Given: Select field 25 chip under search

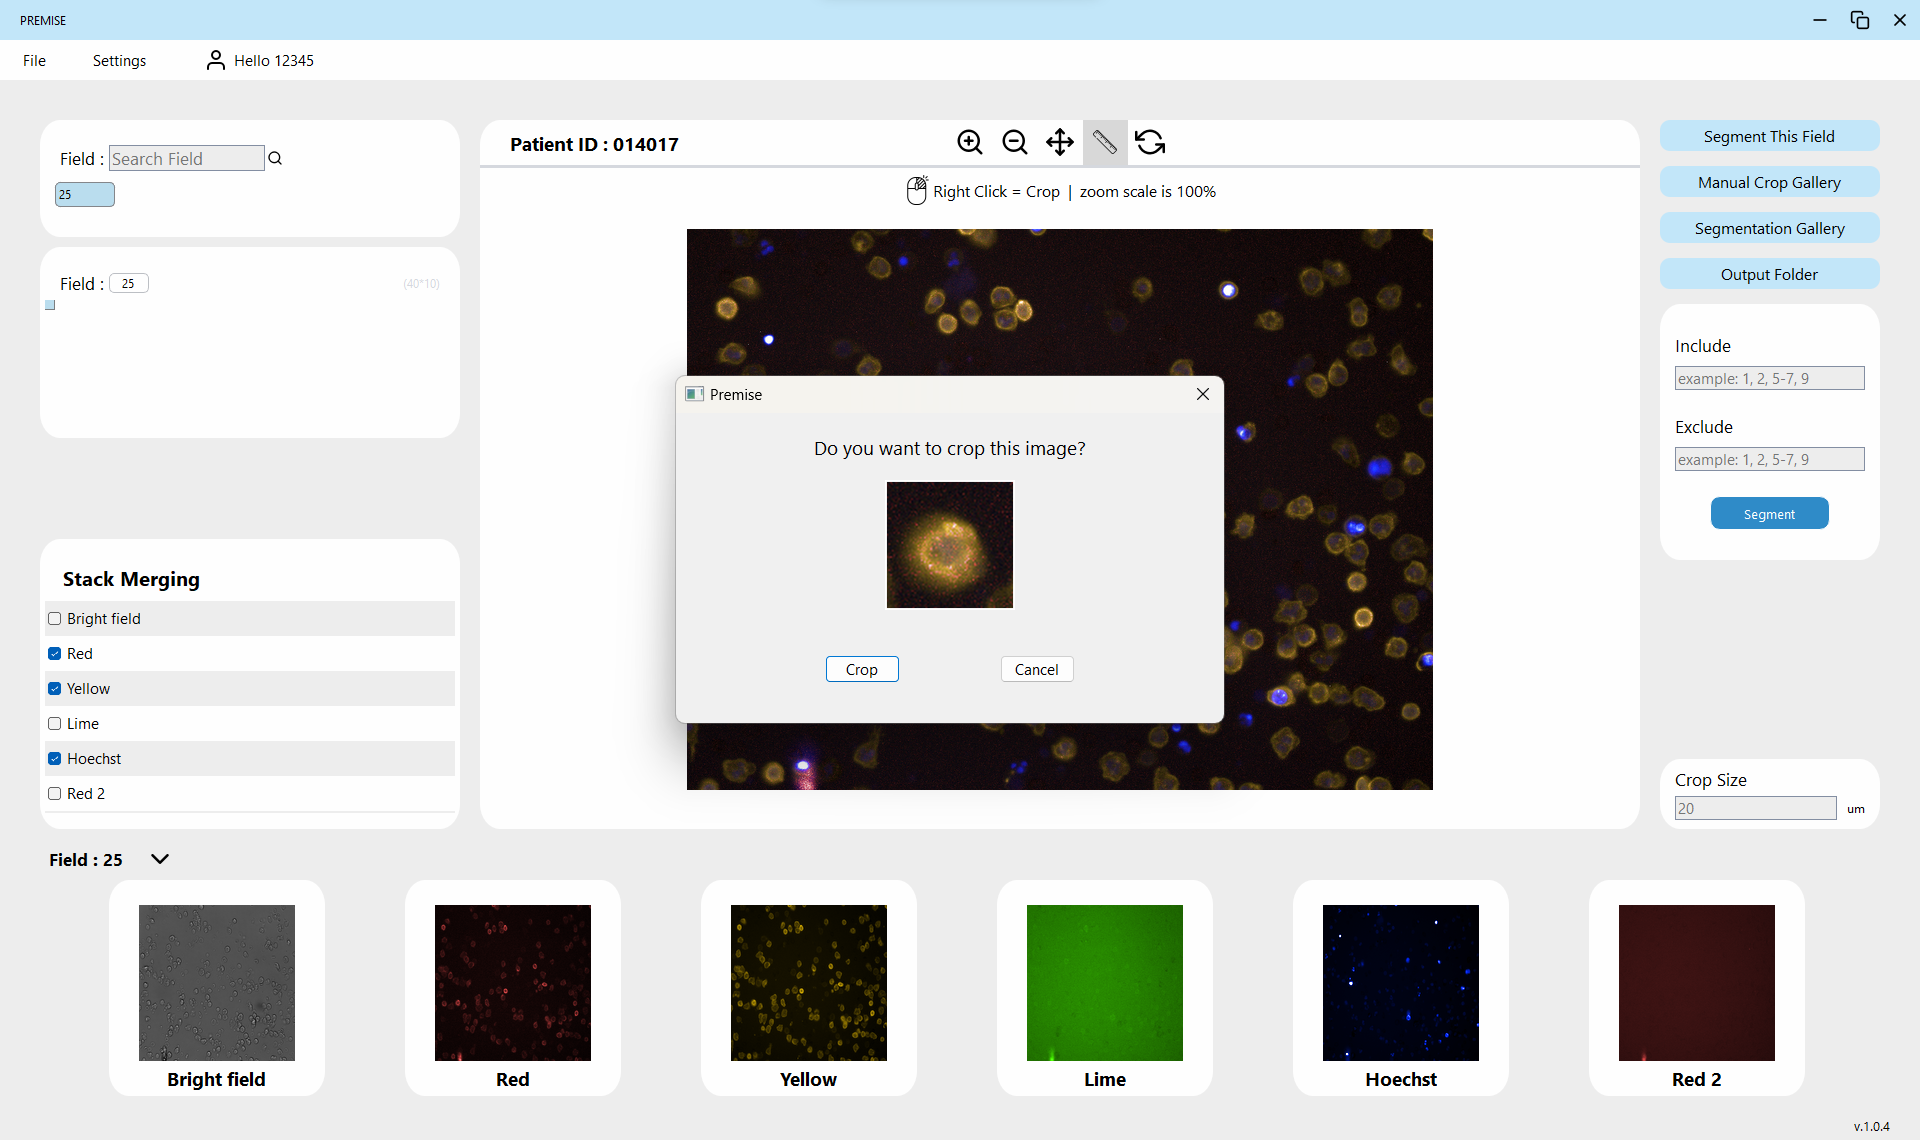Looking at the screenshot, I should [84, 195].
